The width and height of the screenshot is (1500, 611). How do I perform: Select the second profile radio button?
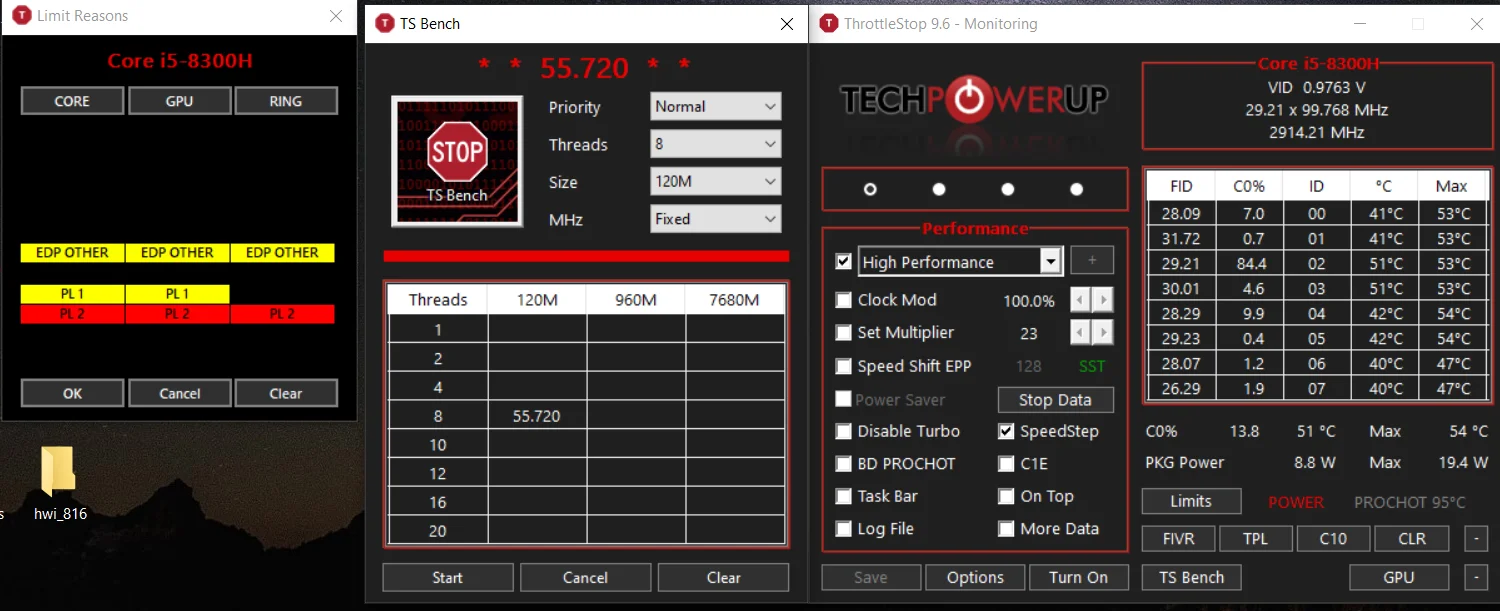[x=938, y=189]
